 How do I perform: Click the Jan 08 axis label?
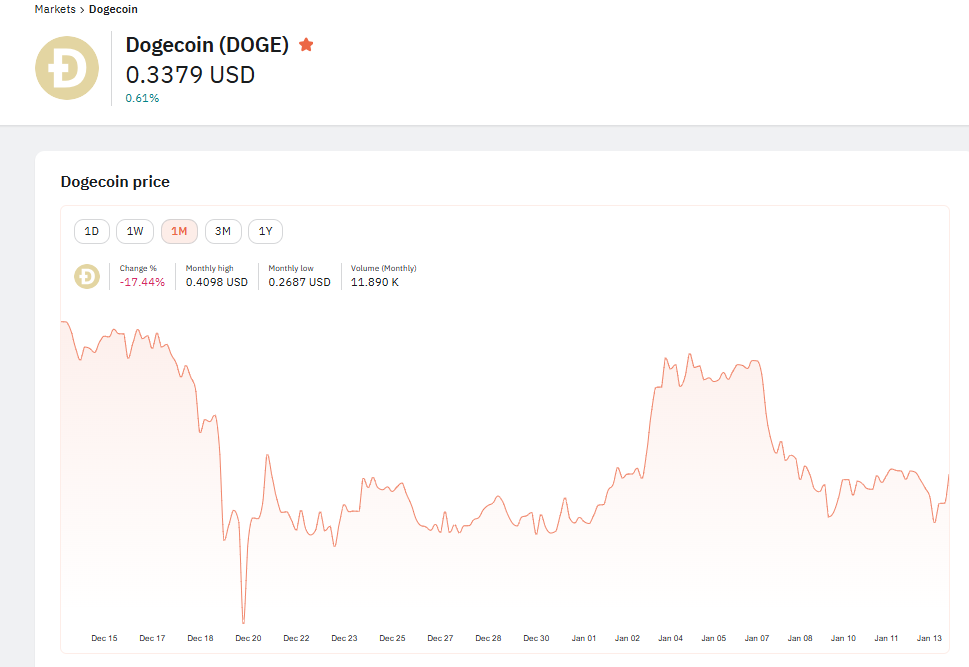800,638
